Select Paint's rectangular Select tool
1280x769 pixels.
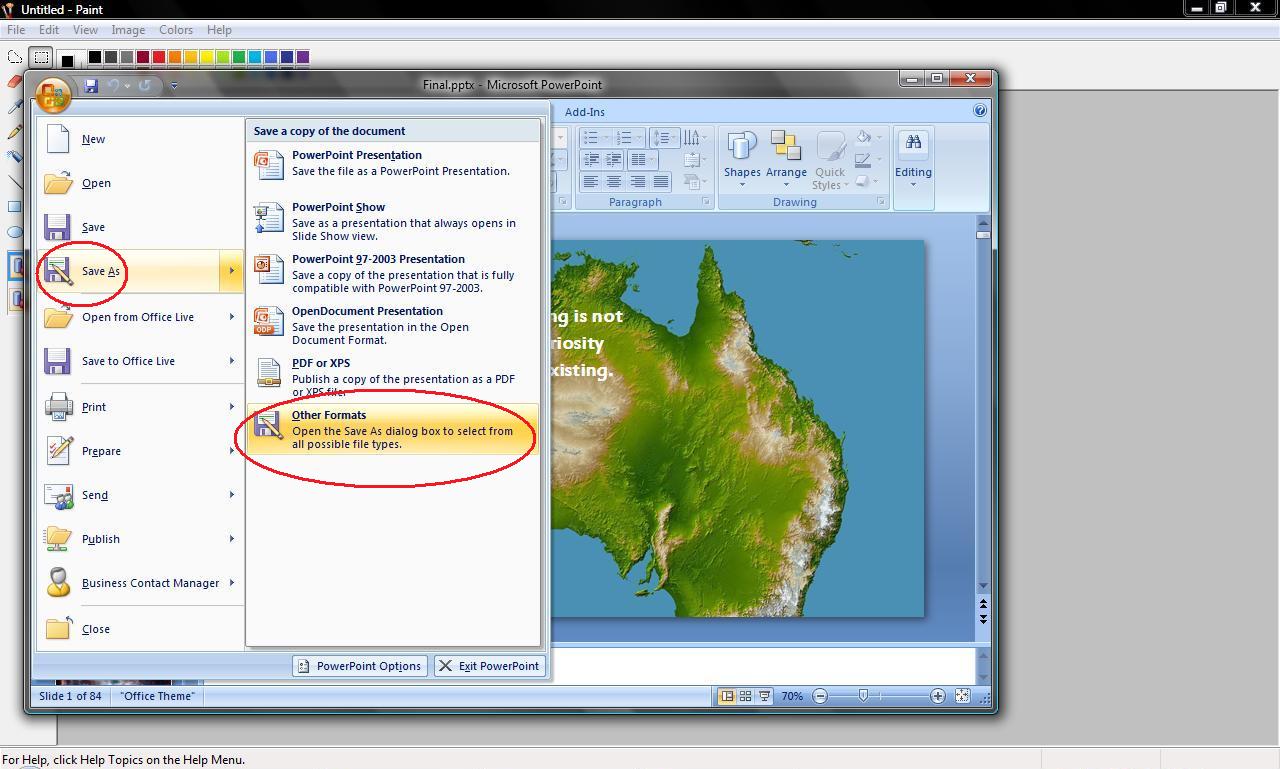click(x=41, y=57)
